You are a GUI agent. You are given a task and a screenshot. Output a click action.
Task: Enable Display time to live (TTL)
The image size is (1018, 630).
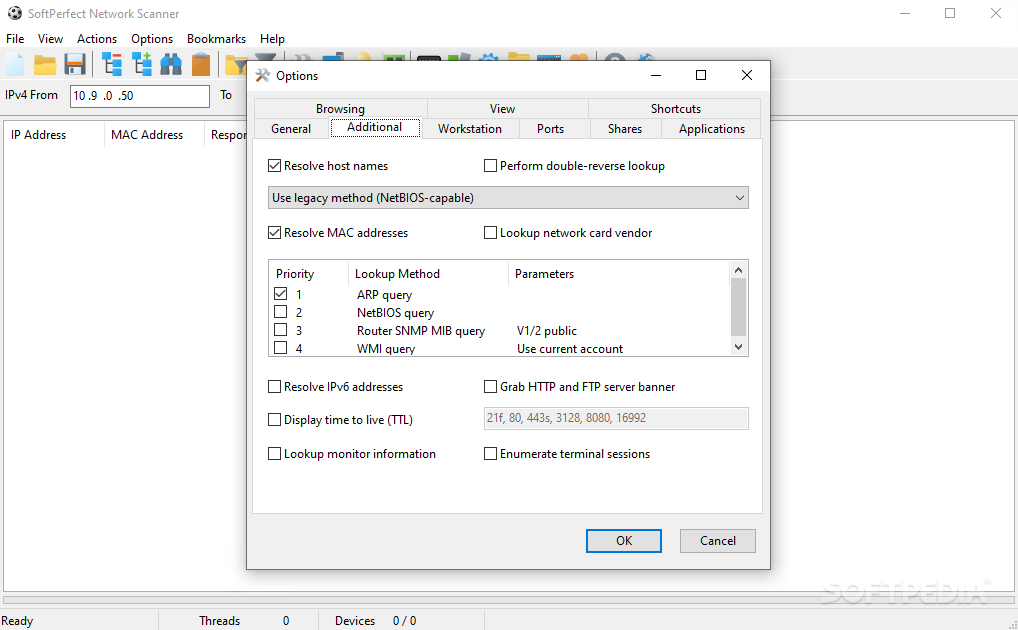click(x=275, y=420)
